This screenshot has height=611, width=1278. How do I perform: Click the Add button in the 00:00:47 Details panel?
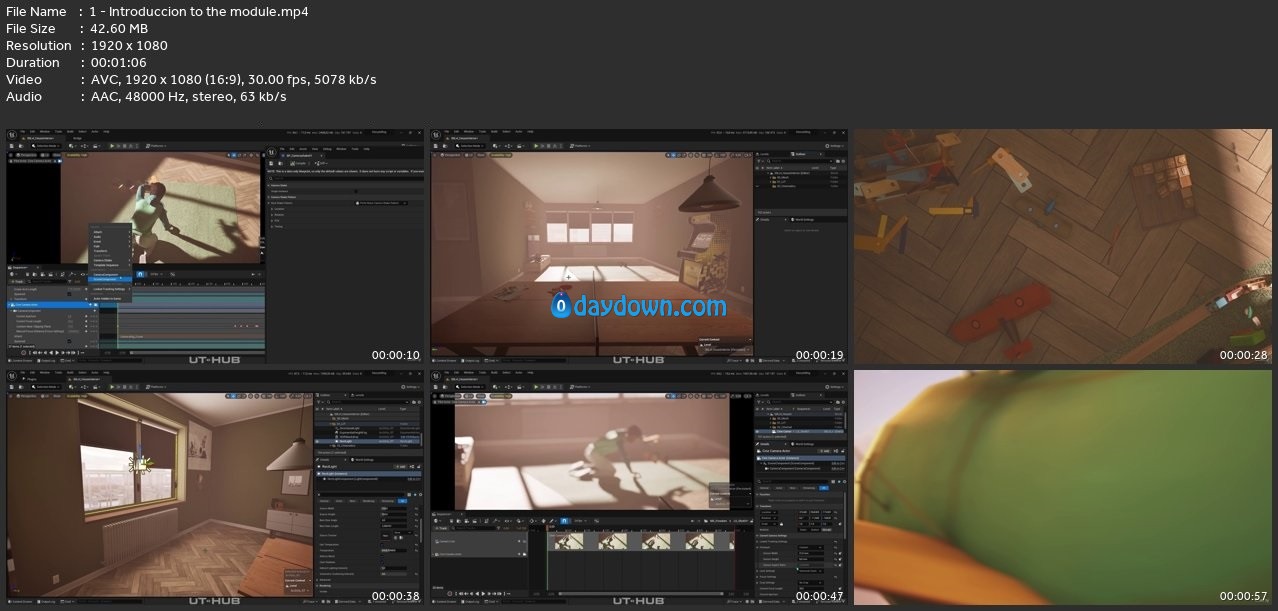(823, 451)
